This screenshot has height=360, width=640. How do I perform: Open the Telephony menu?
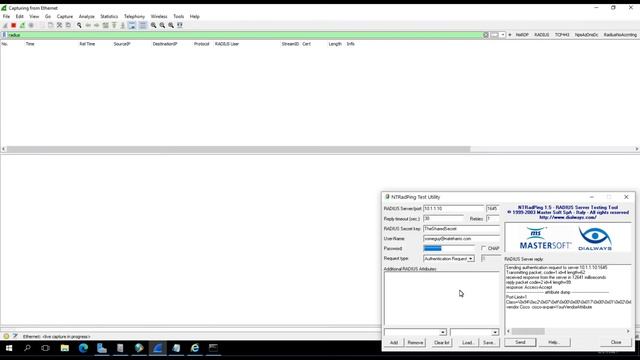[134, 16]
